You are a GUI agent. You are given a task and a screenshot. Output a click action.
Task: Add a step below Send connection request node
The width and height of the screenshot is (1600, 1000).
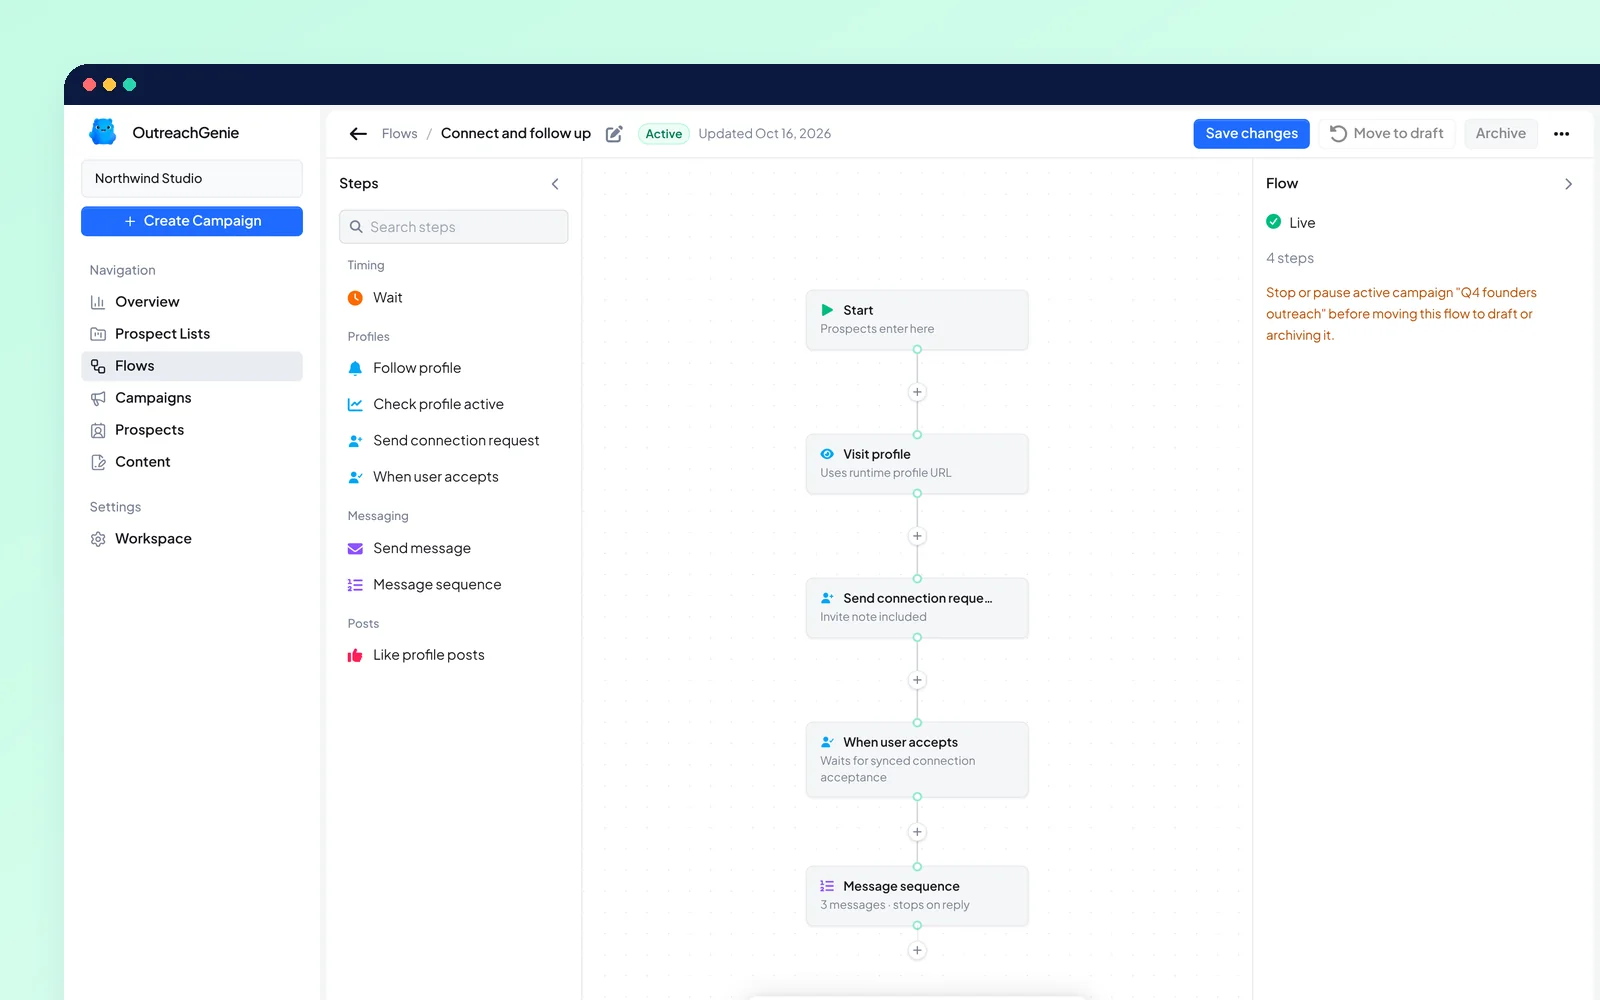pos(917,680)
